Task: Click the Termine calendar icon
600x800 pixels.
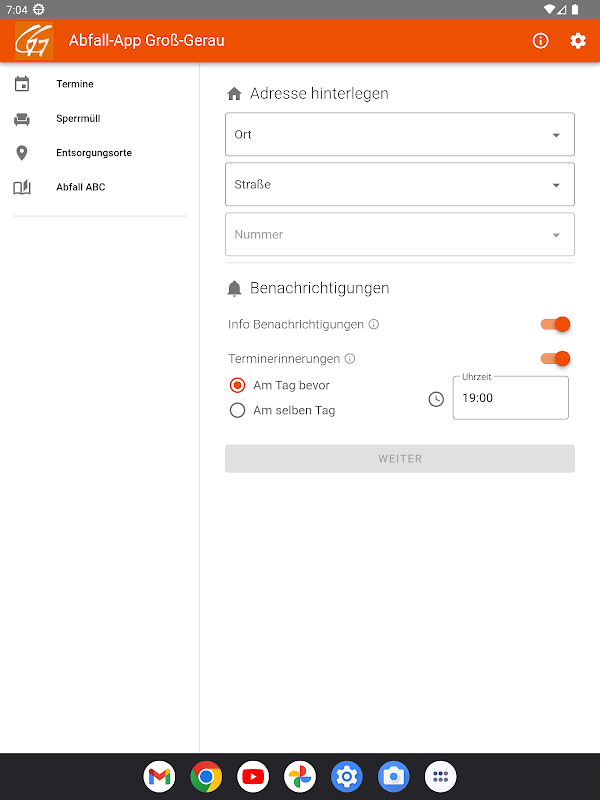Action: click(x=22, y=84)
